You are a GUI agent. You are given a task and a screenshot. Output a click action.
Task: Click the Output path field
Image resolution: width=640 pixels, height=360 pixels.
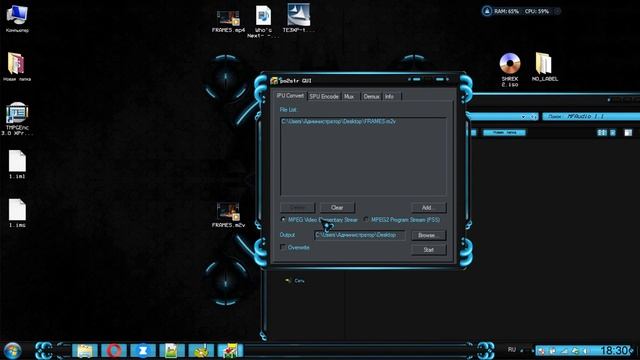(x=360, y=235)
